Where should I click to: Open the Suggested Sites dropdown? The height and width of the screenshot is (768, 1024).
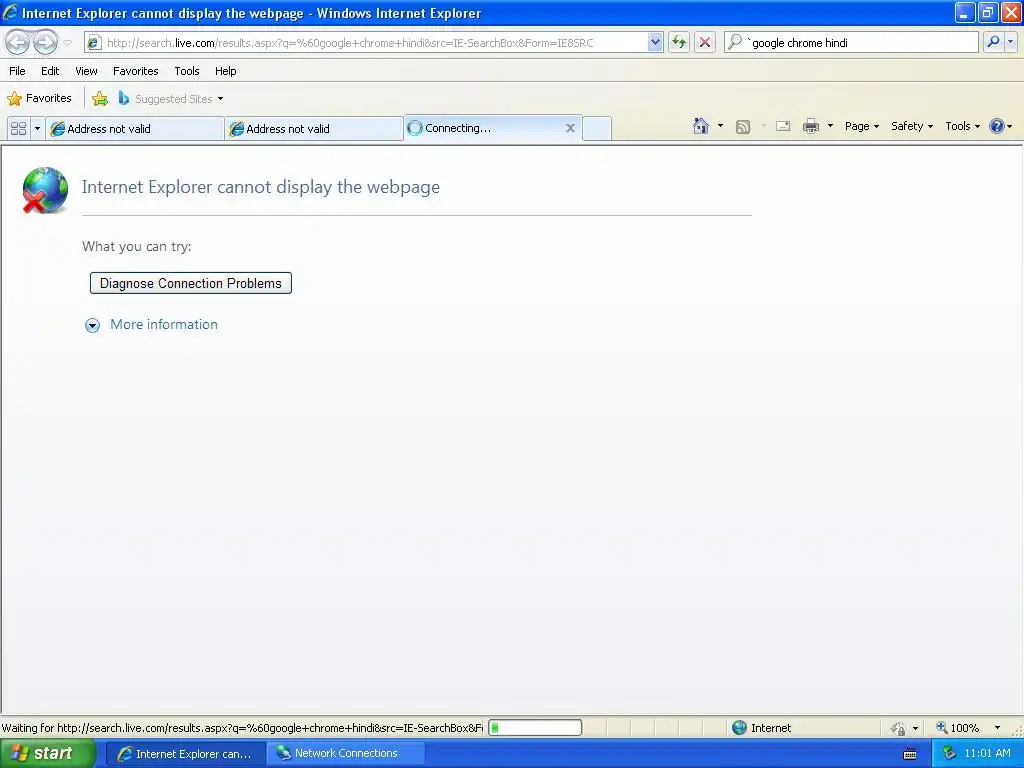pos(170,99)
